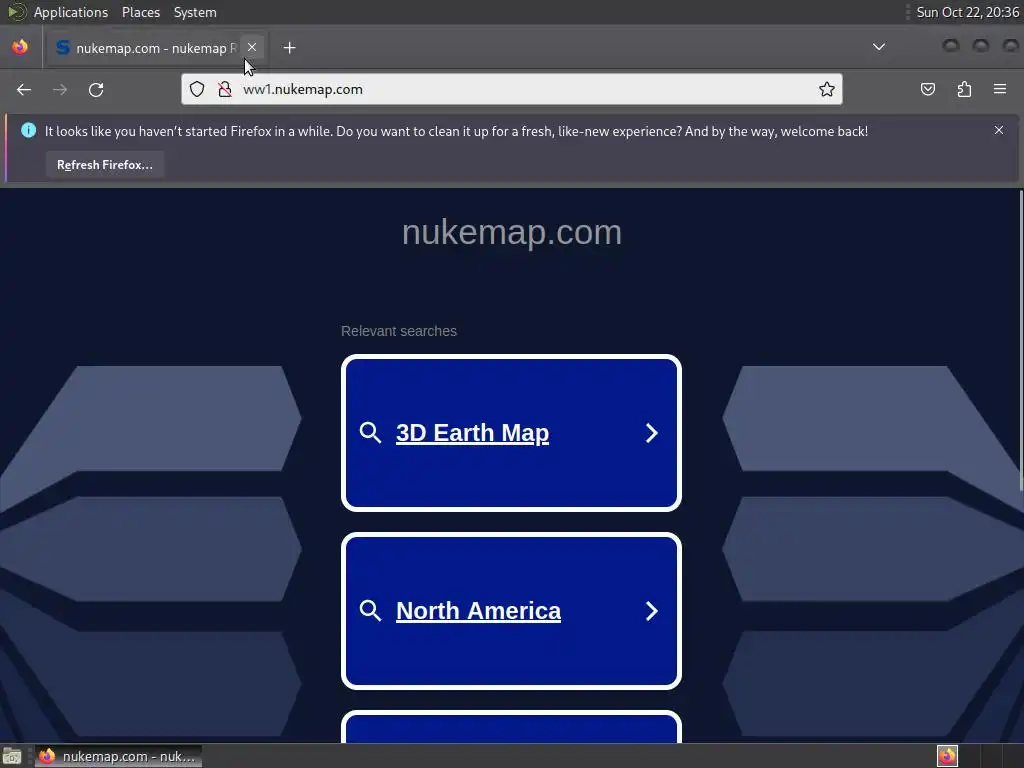Click the nukemap.com page heading
1024x768 pixels.
511,232
